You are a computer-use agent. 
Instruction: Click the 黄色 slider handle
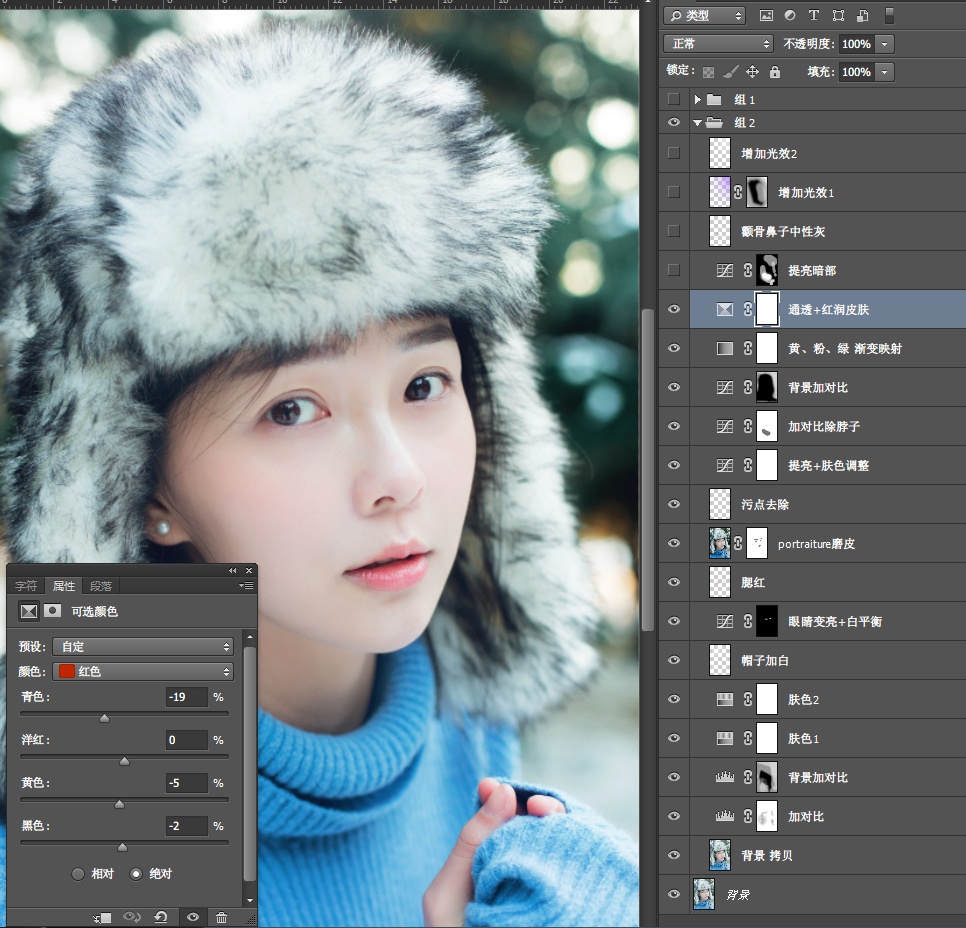(120, 804)
